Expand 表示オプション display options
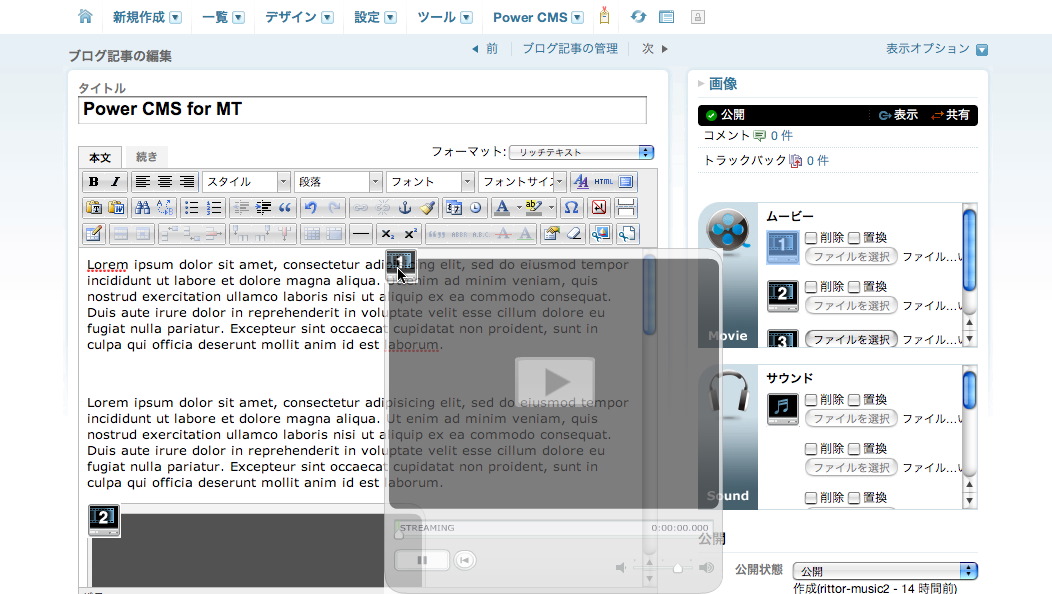This screenshot has width=1052, height=594. pos(937,49)
